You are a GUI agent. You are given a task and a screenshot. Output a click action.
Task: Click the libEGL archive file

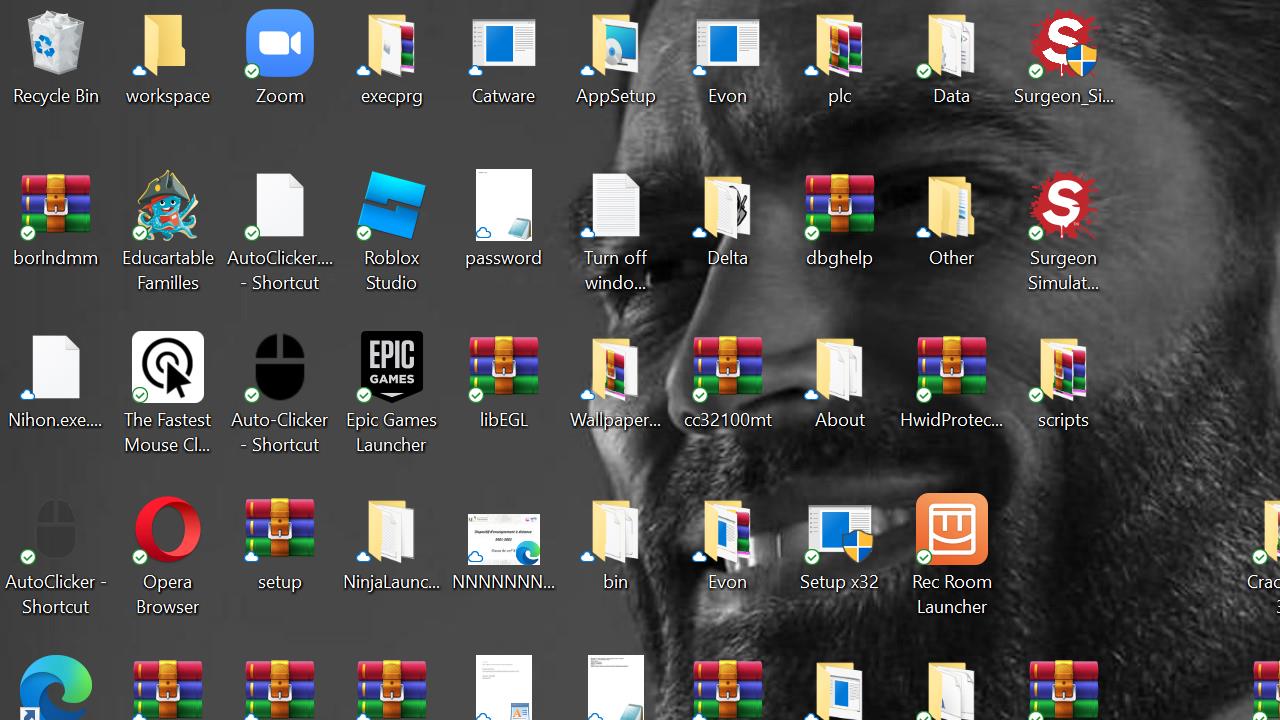tap(503, 368)
